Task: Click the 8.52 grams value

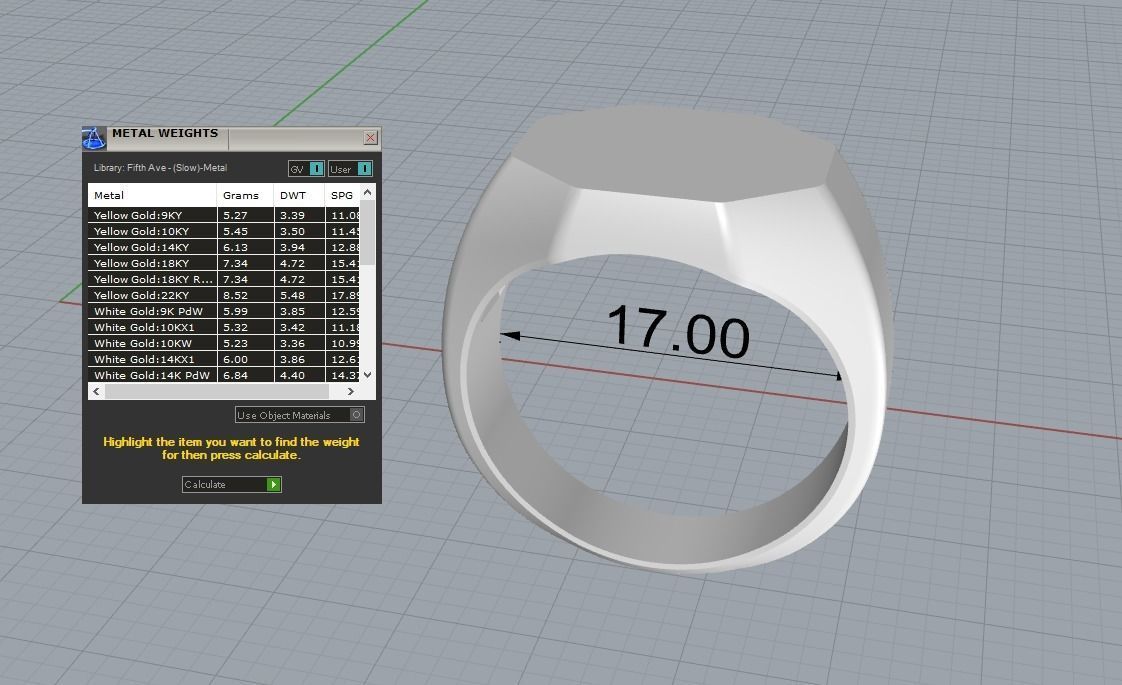Action: pos(235,295)
